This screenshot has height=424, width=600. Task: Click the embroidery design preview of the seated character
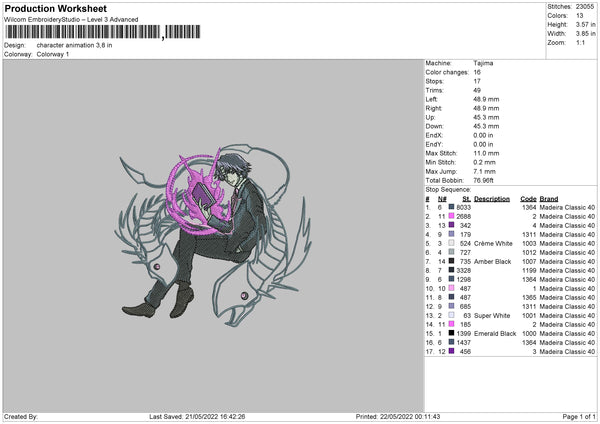[x=213, y=235]
